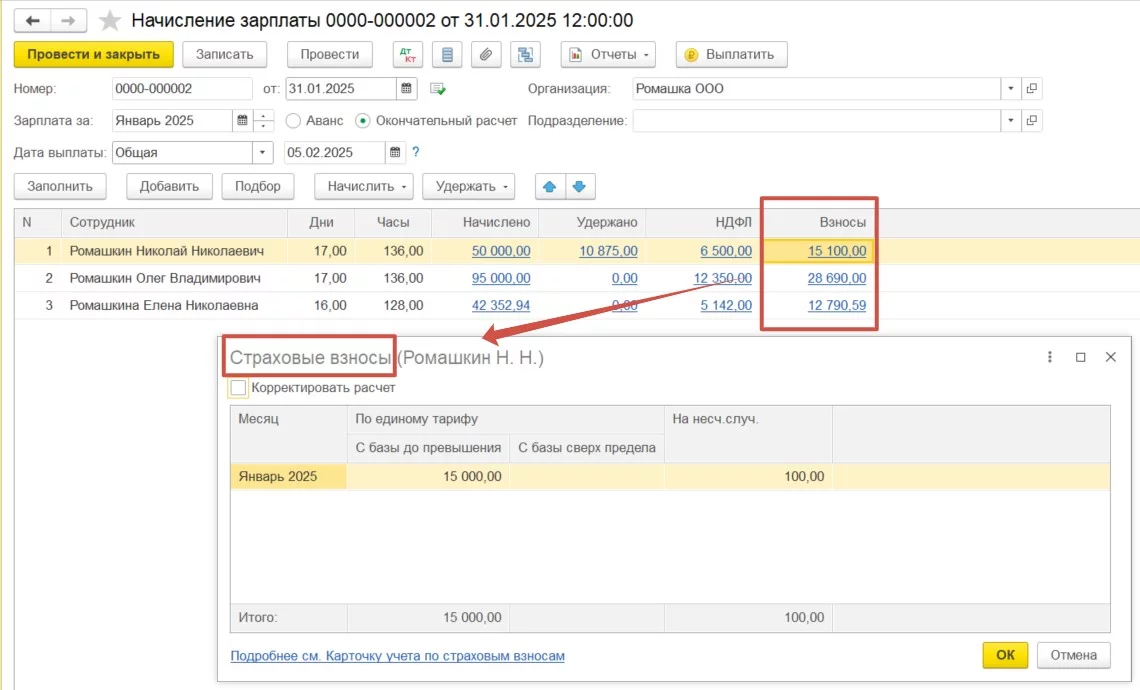Open the Организация dropdown list
Screen dimensions: 1140x690
(x=1011, y=89)
